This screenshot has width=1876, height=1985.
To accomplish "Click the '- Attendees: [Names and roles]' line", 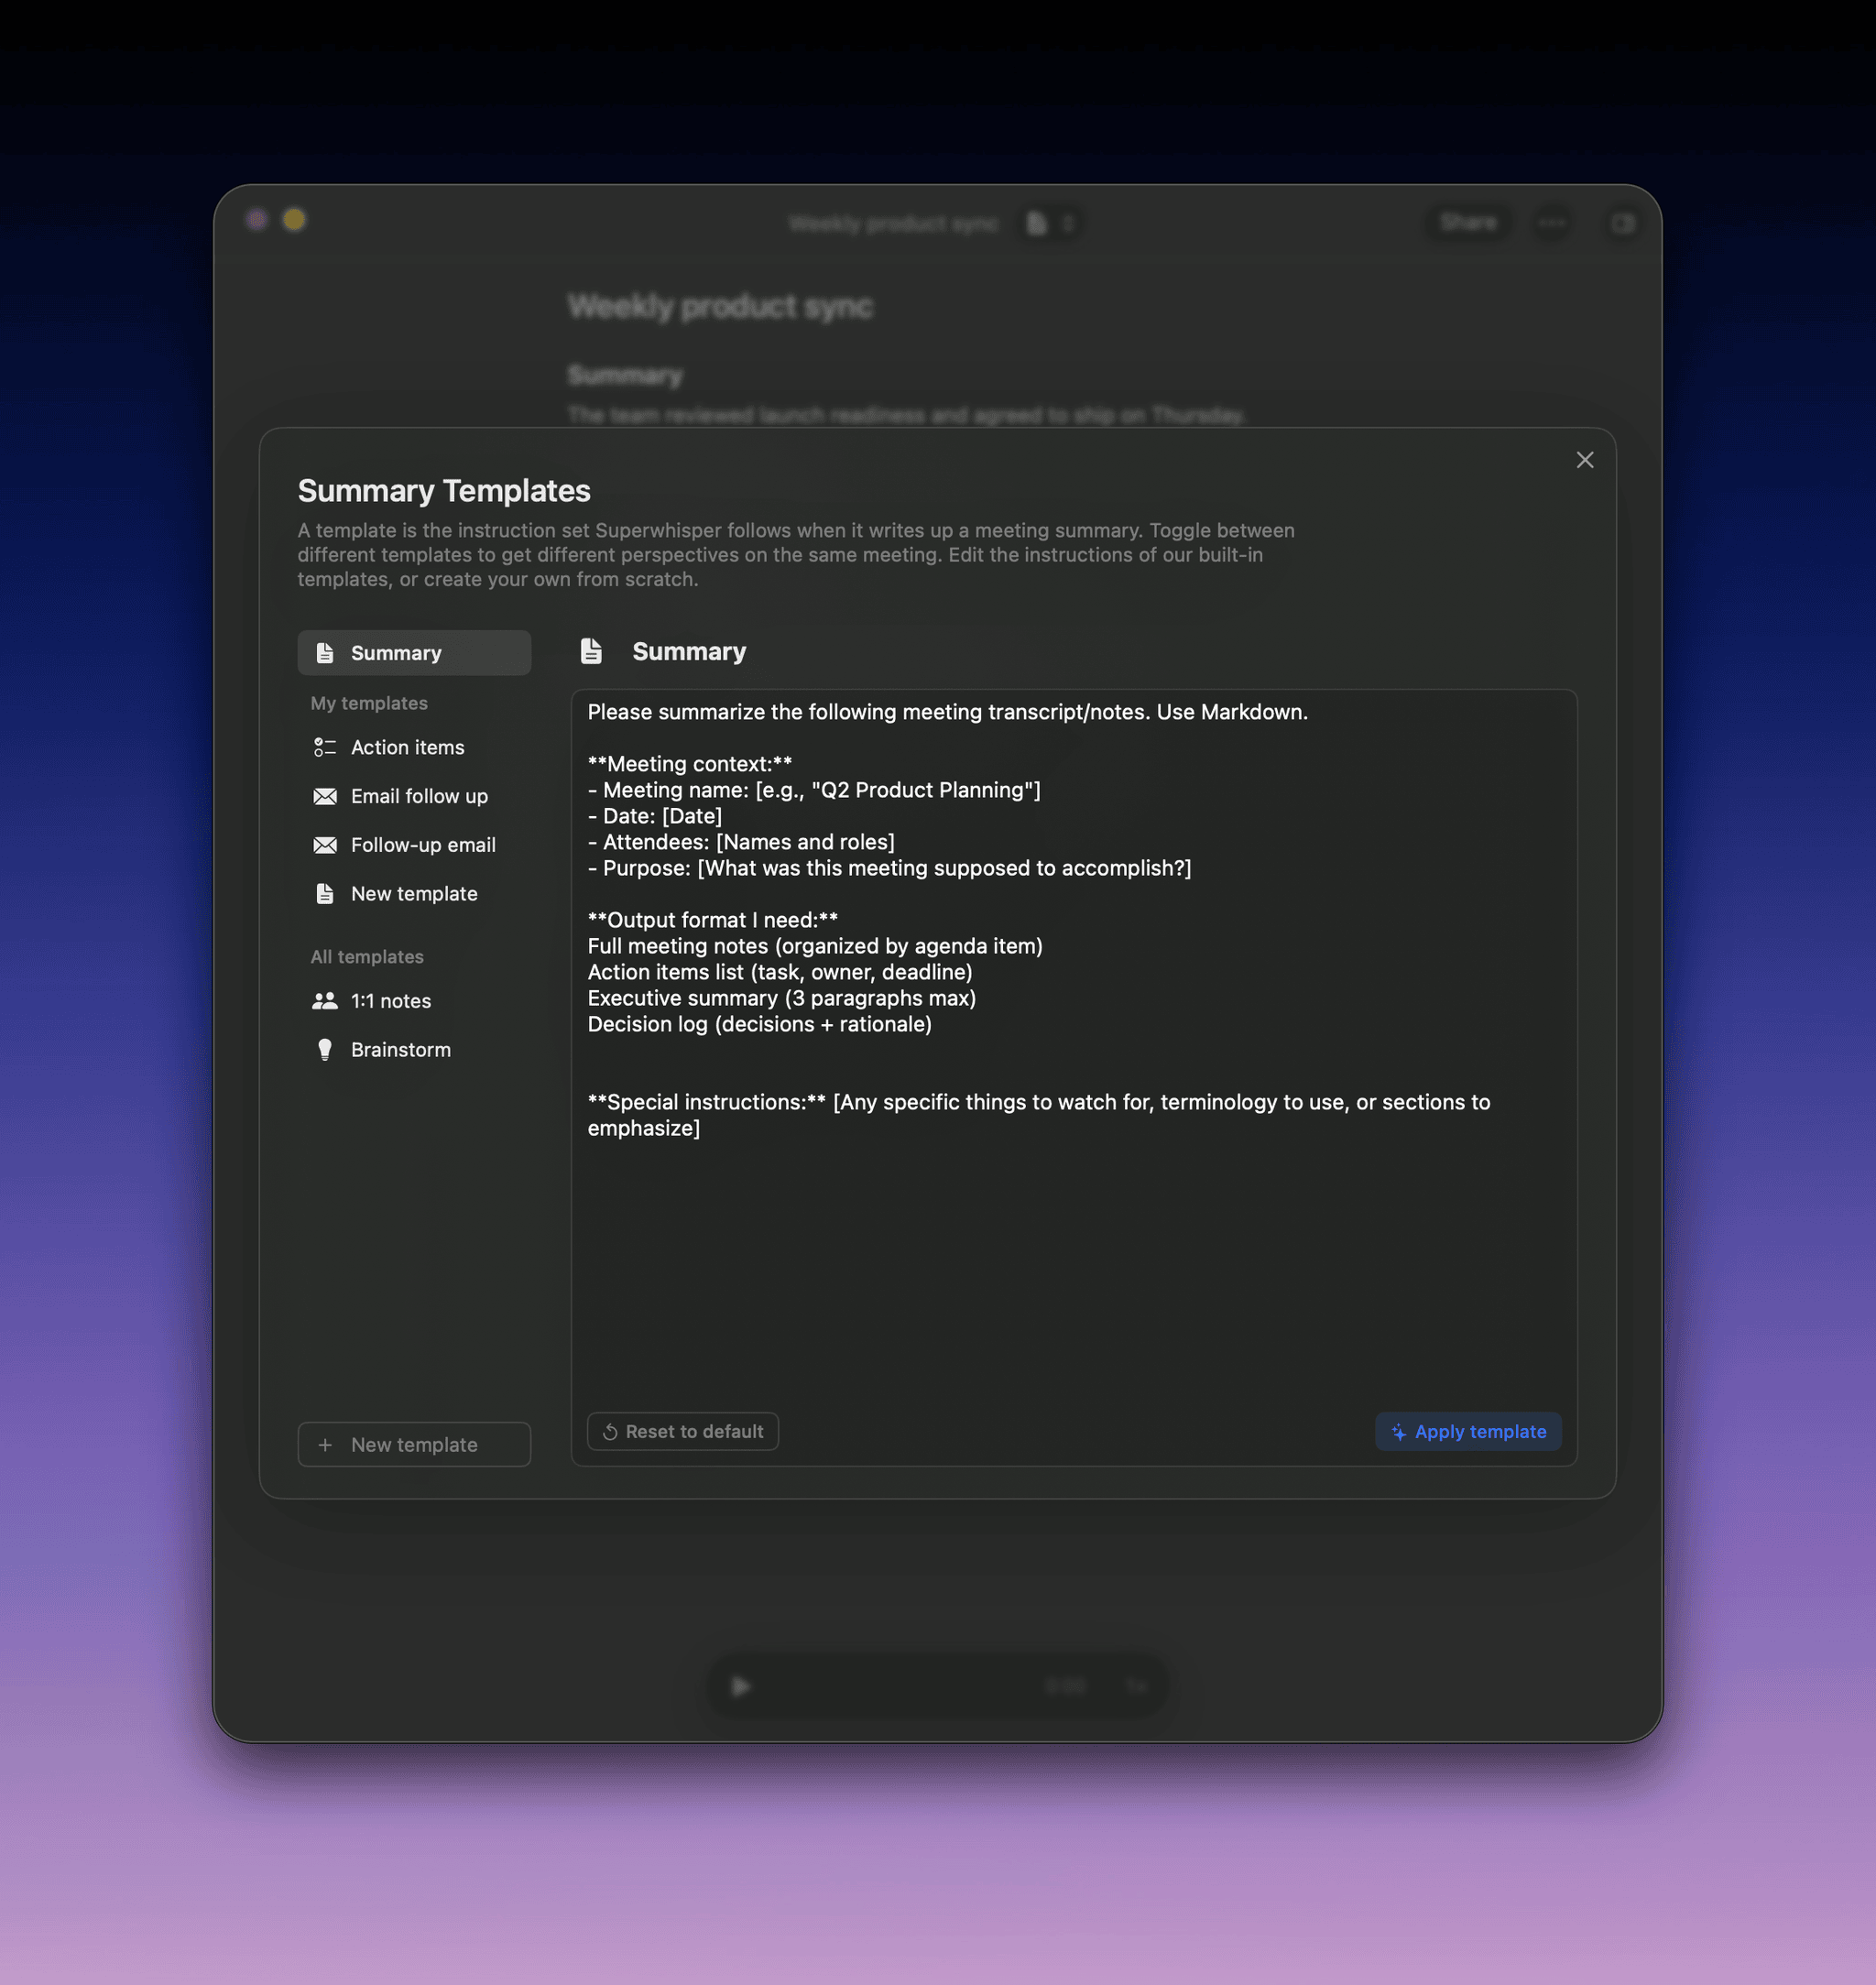I will (x=741, y=842).
